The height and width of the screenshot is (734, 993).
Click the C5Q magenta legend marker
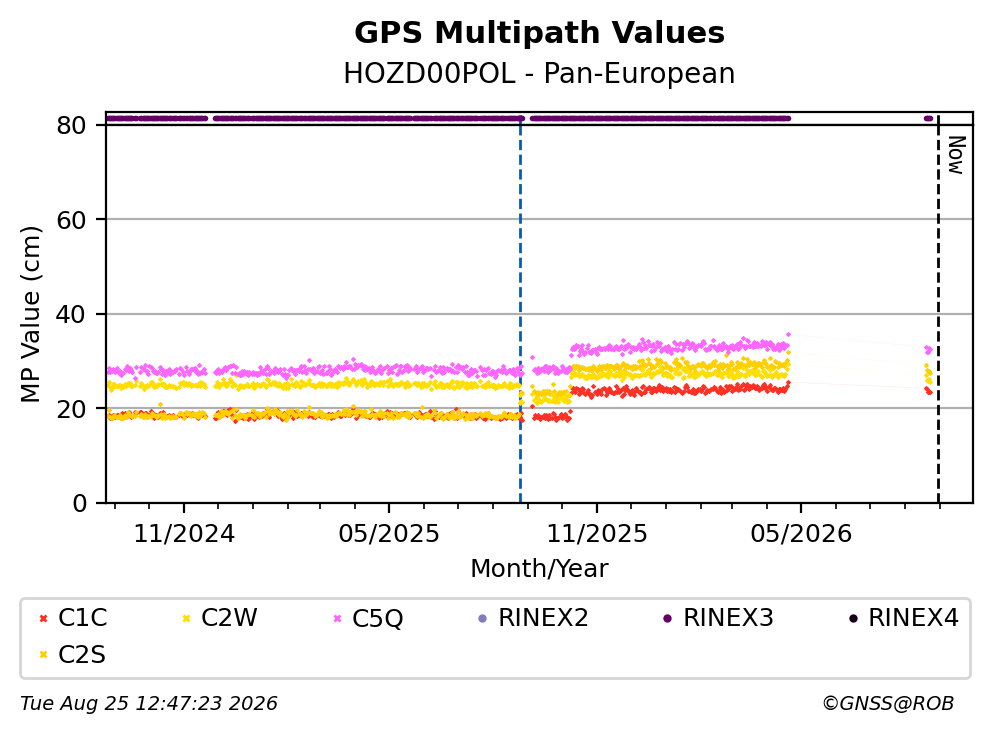[337, 618]
